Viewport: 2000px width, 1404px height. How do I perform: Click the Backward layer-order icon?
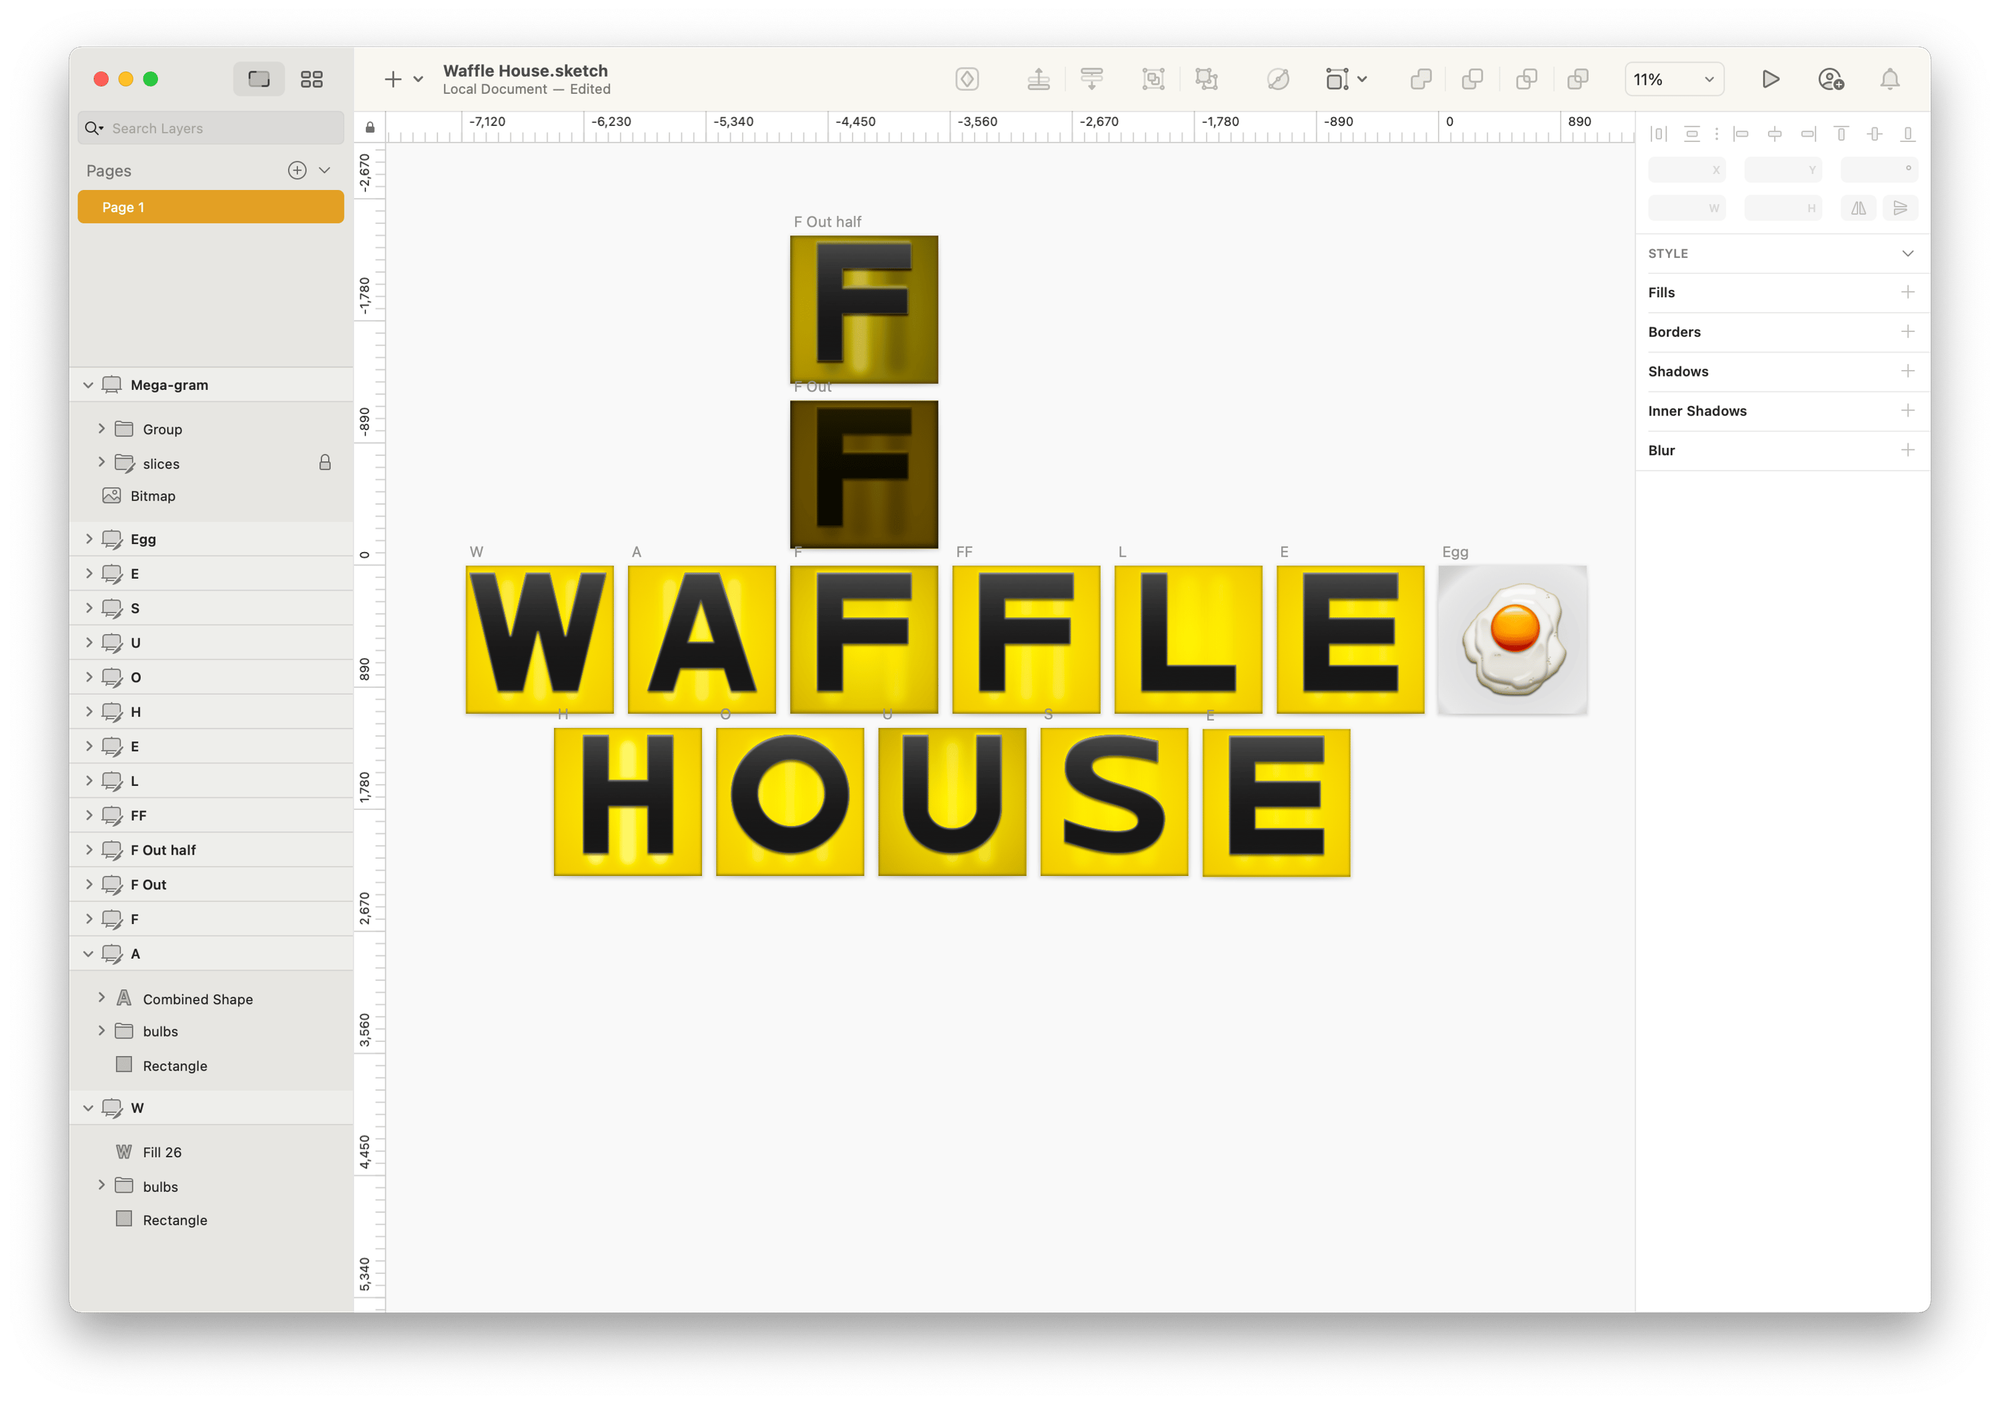(x=1092, y=79)
